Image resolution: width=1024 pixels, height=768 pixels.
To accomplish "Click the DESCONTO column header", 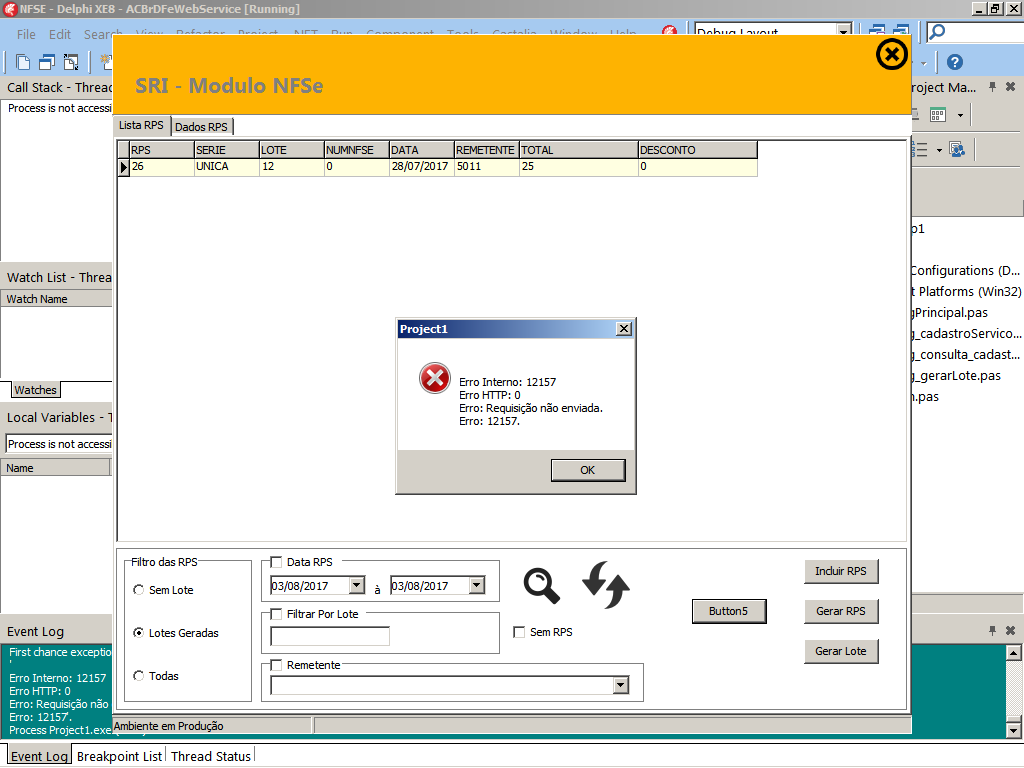I will [x=697, y=150].
